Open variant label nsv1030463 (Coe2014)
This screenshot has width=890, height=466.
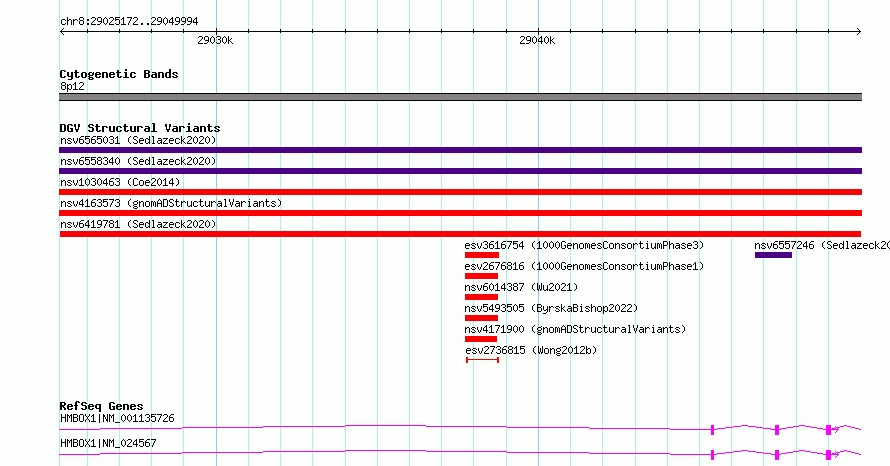[x=120, y=182]
